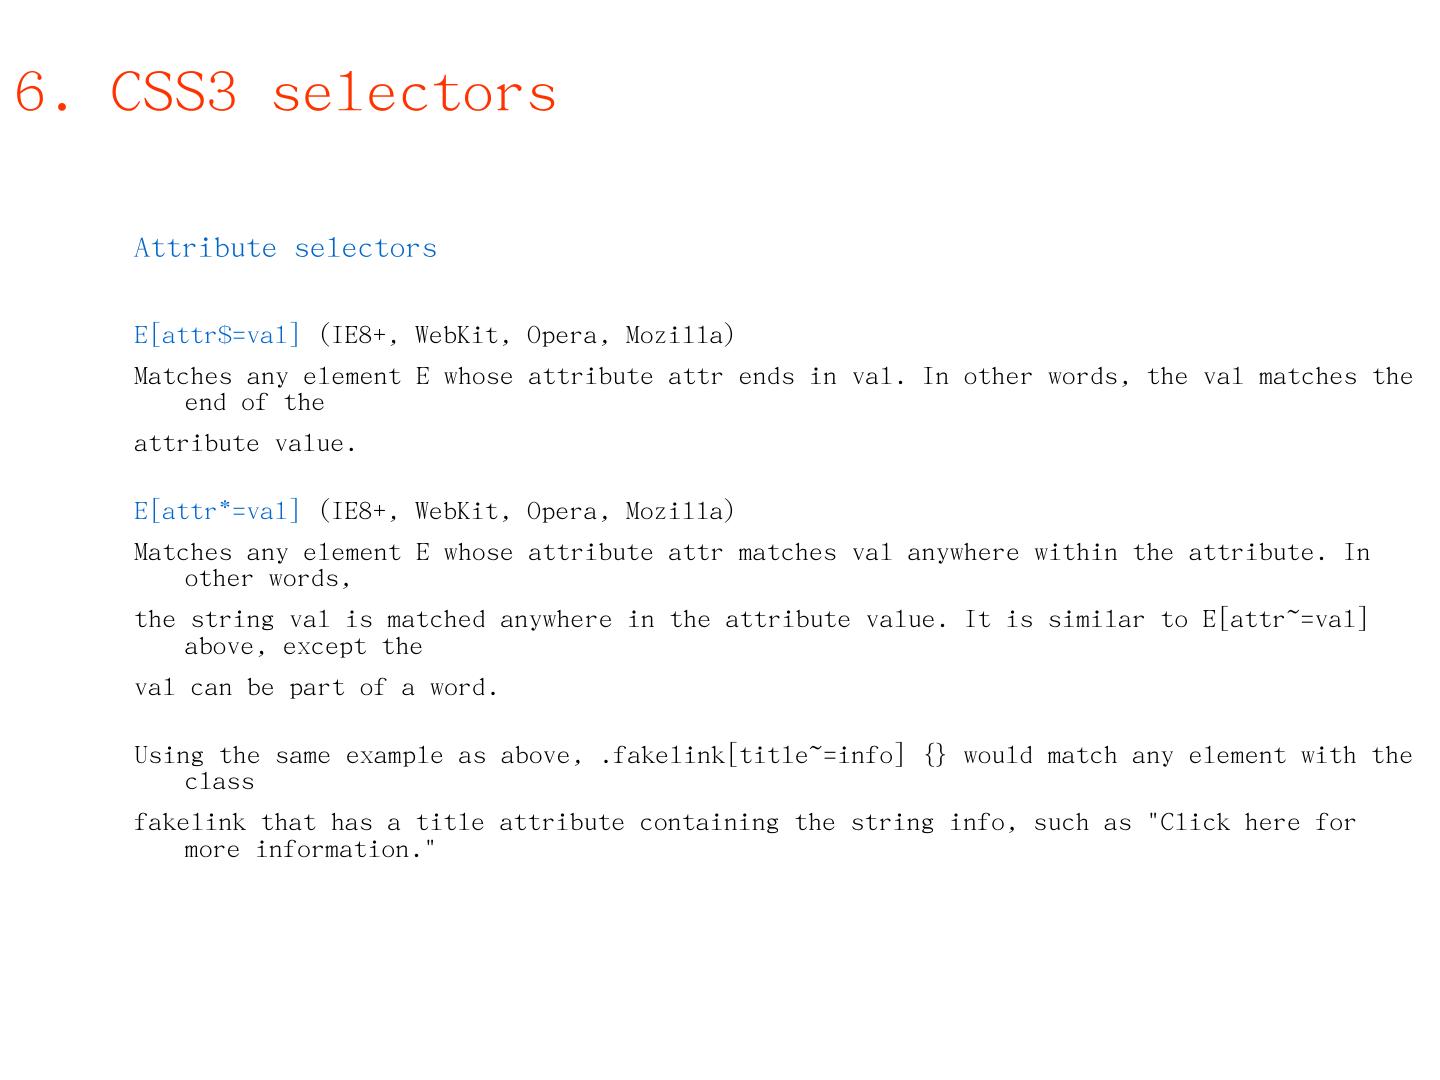
Task: Click the inline E[attr~=val] text
Action: click(x=1285, y=620)
